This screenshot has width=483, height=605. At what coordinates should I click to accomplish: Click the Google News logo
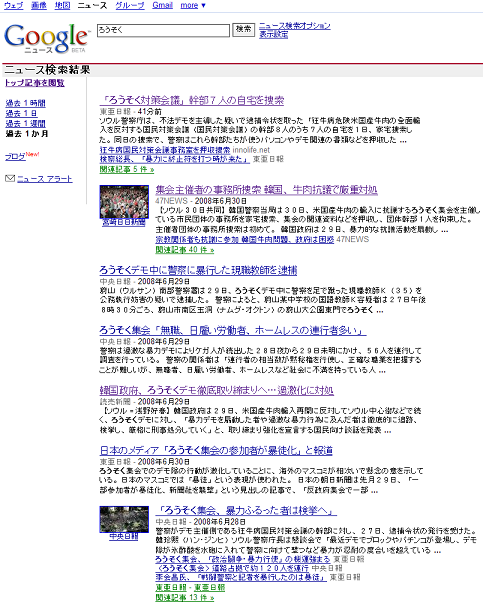[46, 38]
